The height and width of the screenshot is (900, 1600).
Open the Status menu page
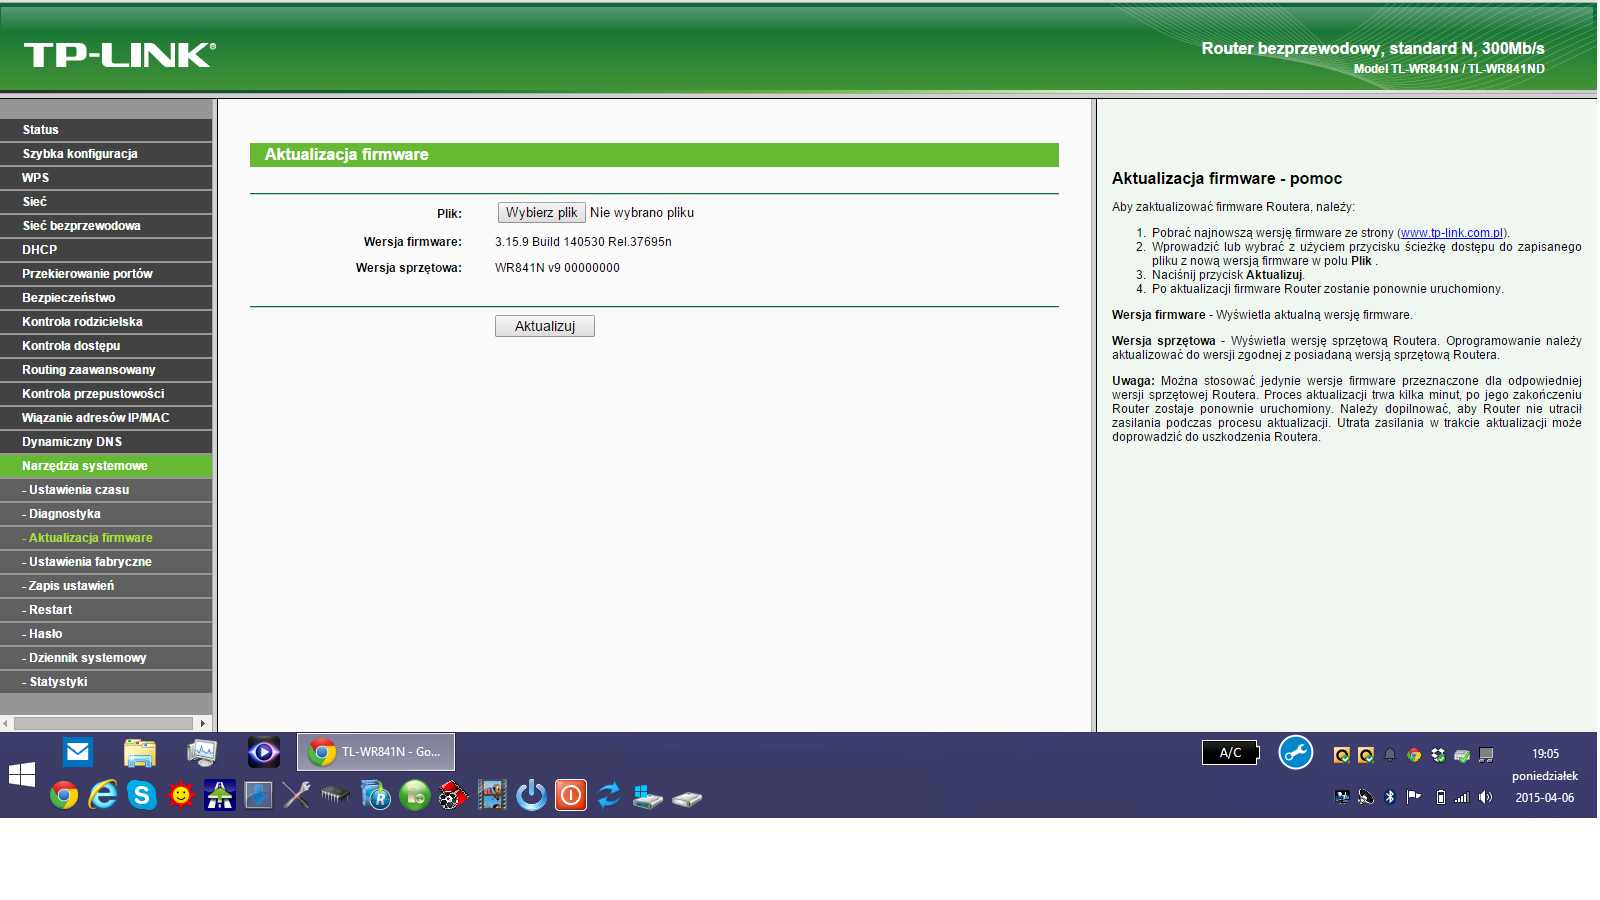(41, 130)
